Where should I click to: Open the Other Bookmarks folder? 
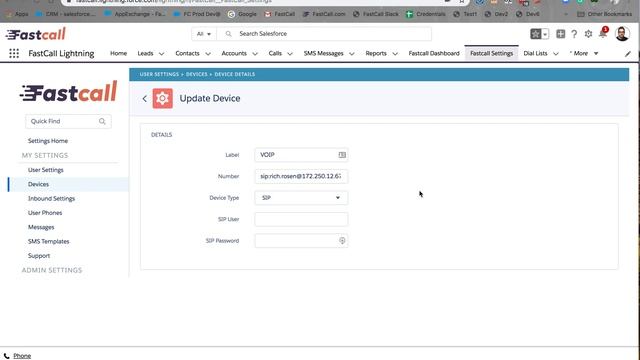point(604,14)
